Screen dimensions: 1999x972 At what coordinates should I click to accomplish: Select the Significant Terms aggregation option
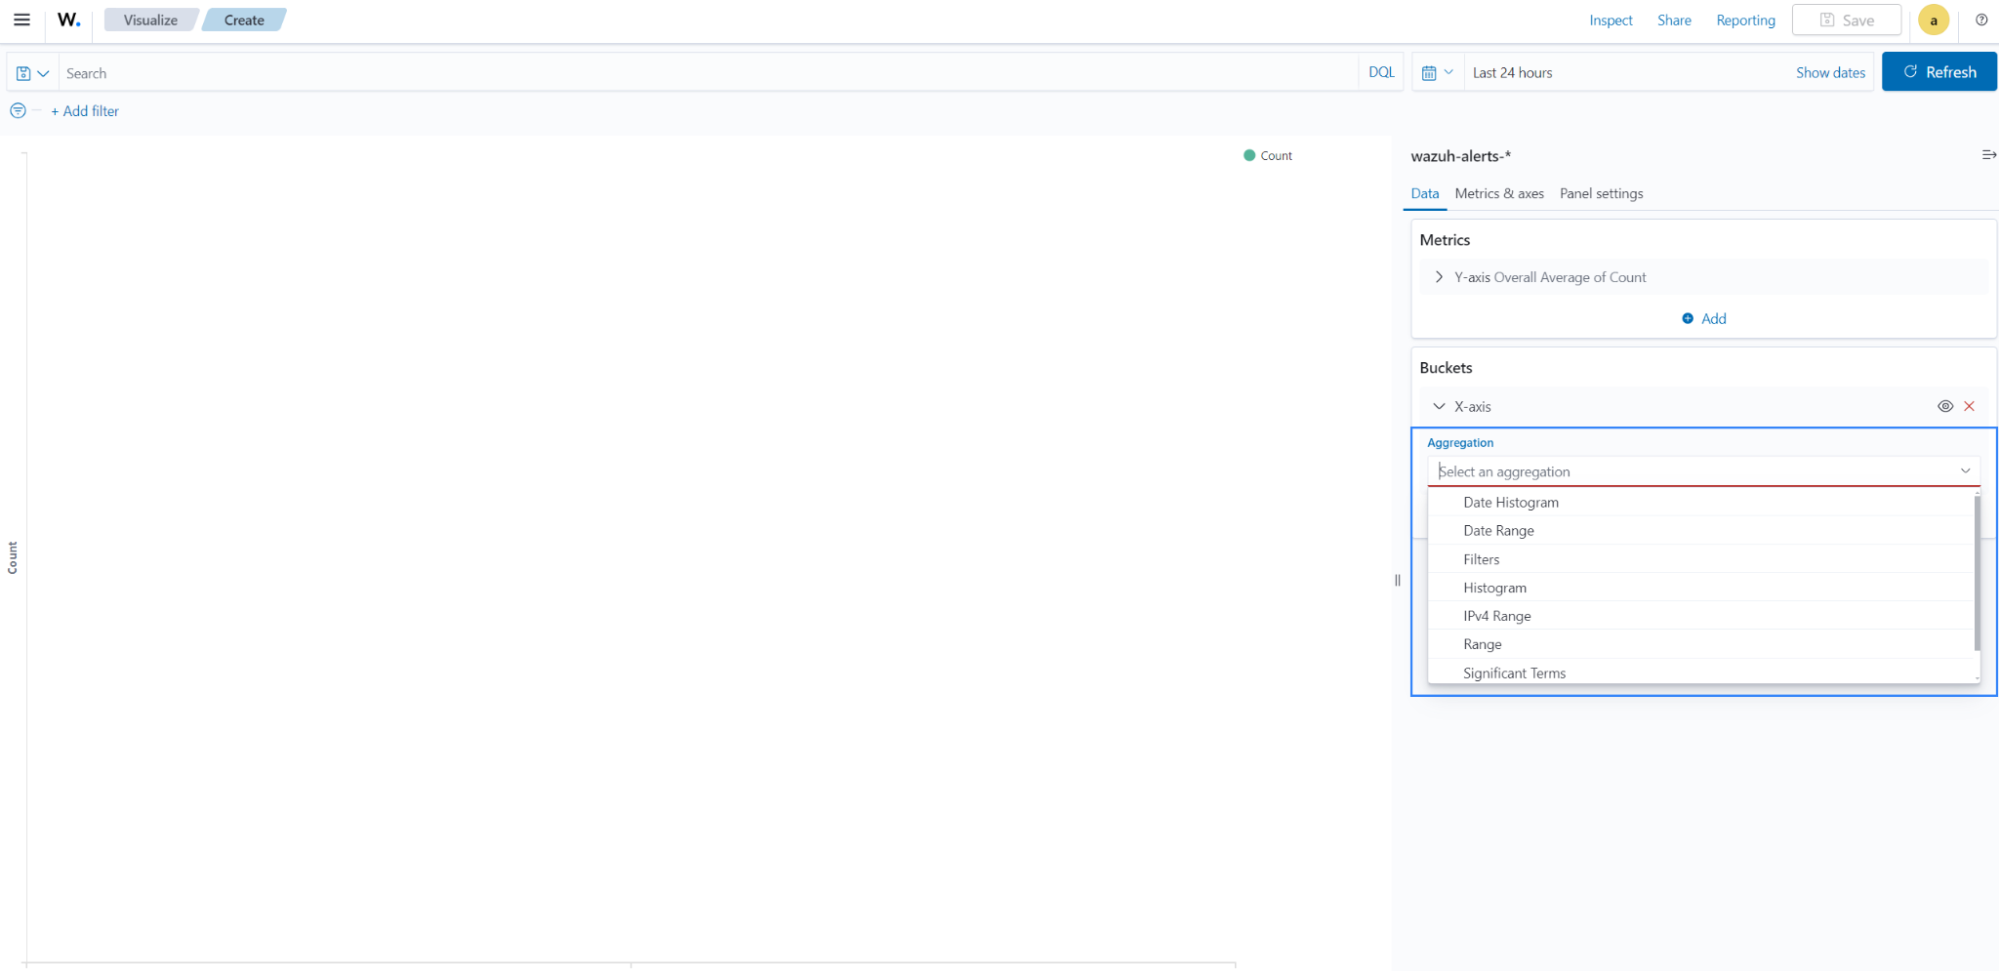tap(1514, 673)
